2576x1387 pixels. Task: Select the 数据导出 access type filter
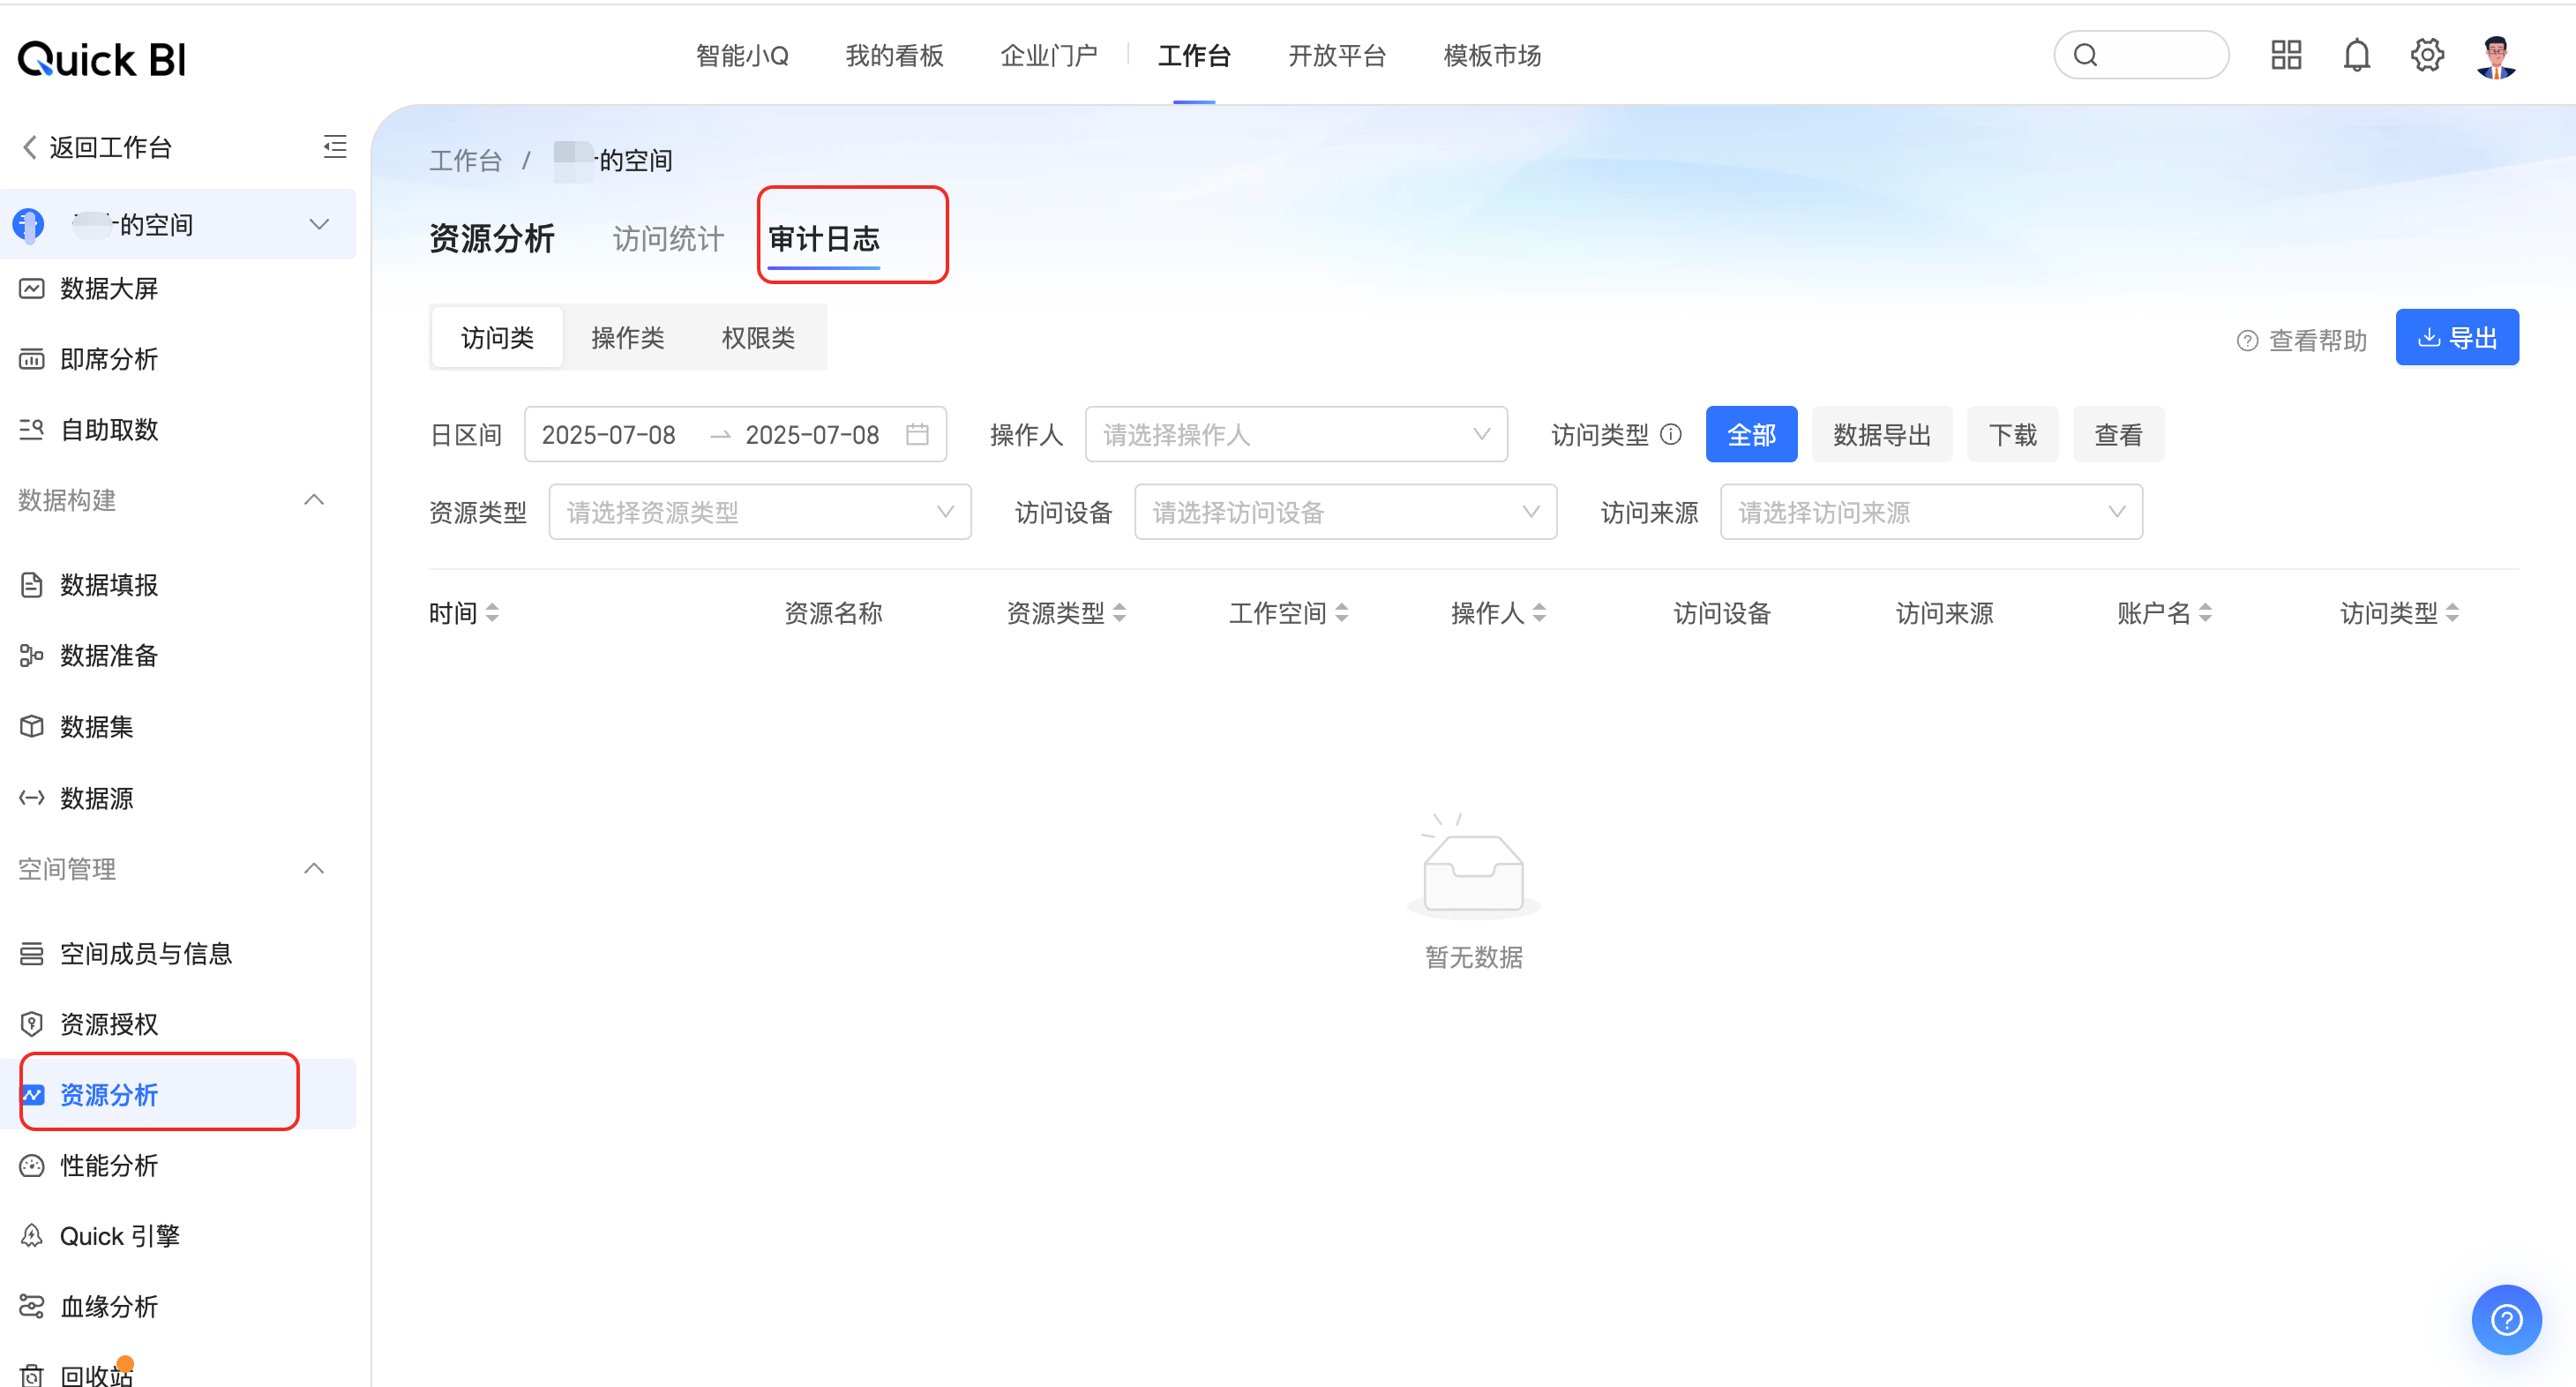[x=1881, y=435]
